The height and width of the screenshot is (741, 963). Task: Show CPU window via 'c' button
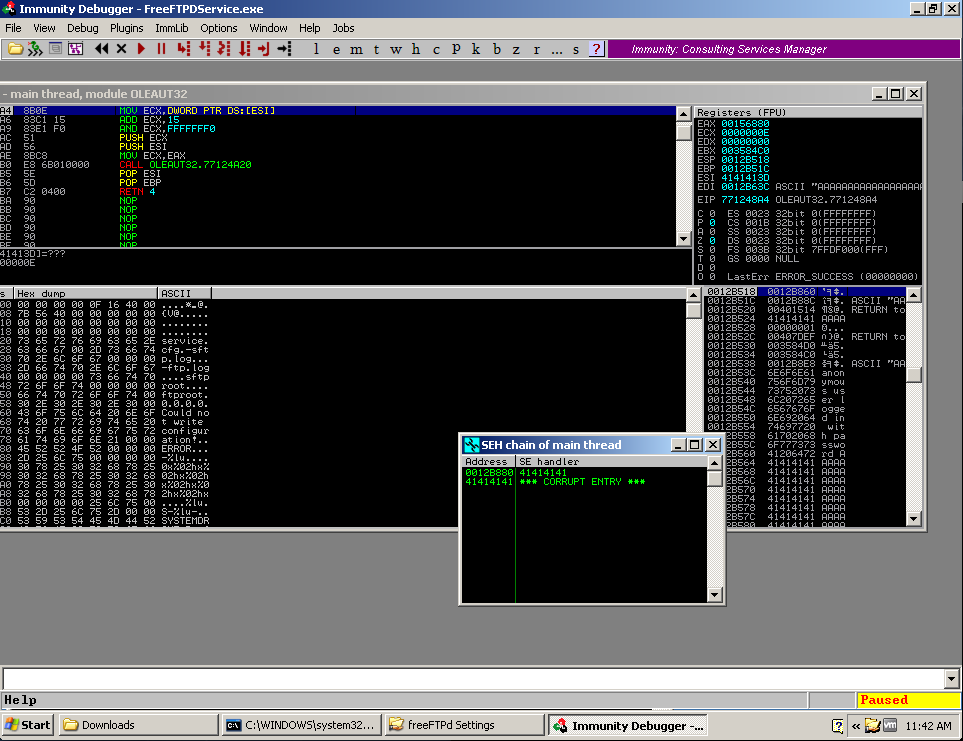point(436,49)
